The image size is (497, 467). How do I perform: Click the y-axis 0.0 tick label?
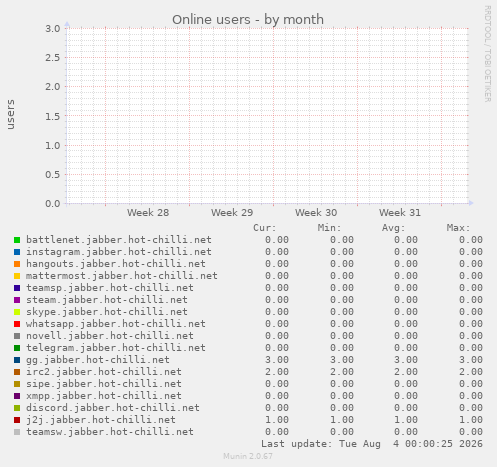[x=53, y=203]
